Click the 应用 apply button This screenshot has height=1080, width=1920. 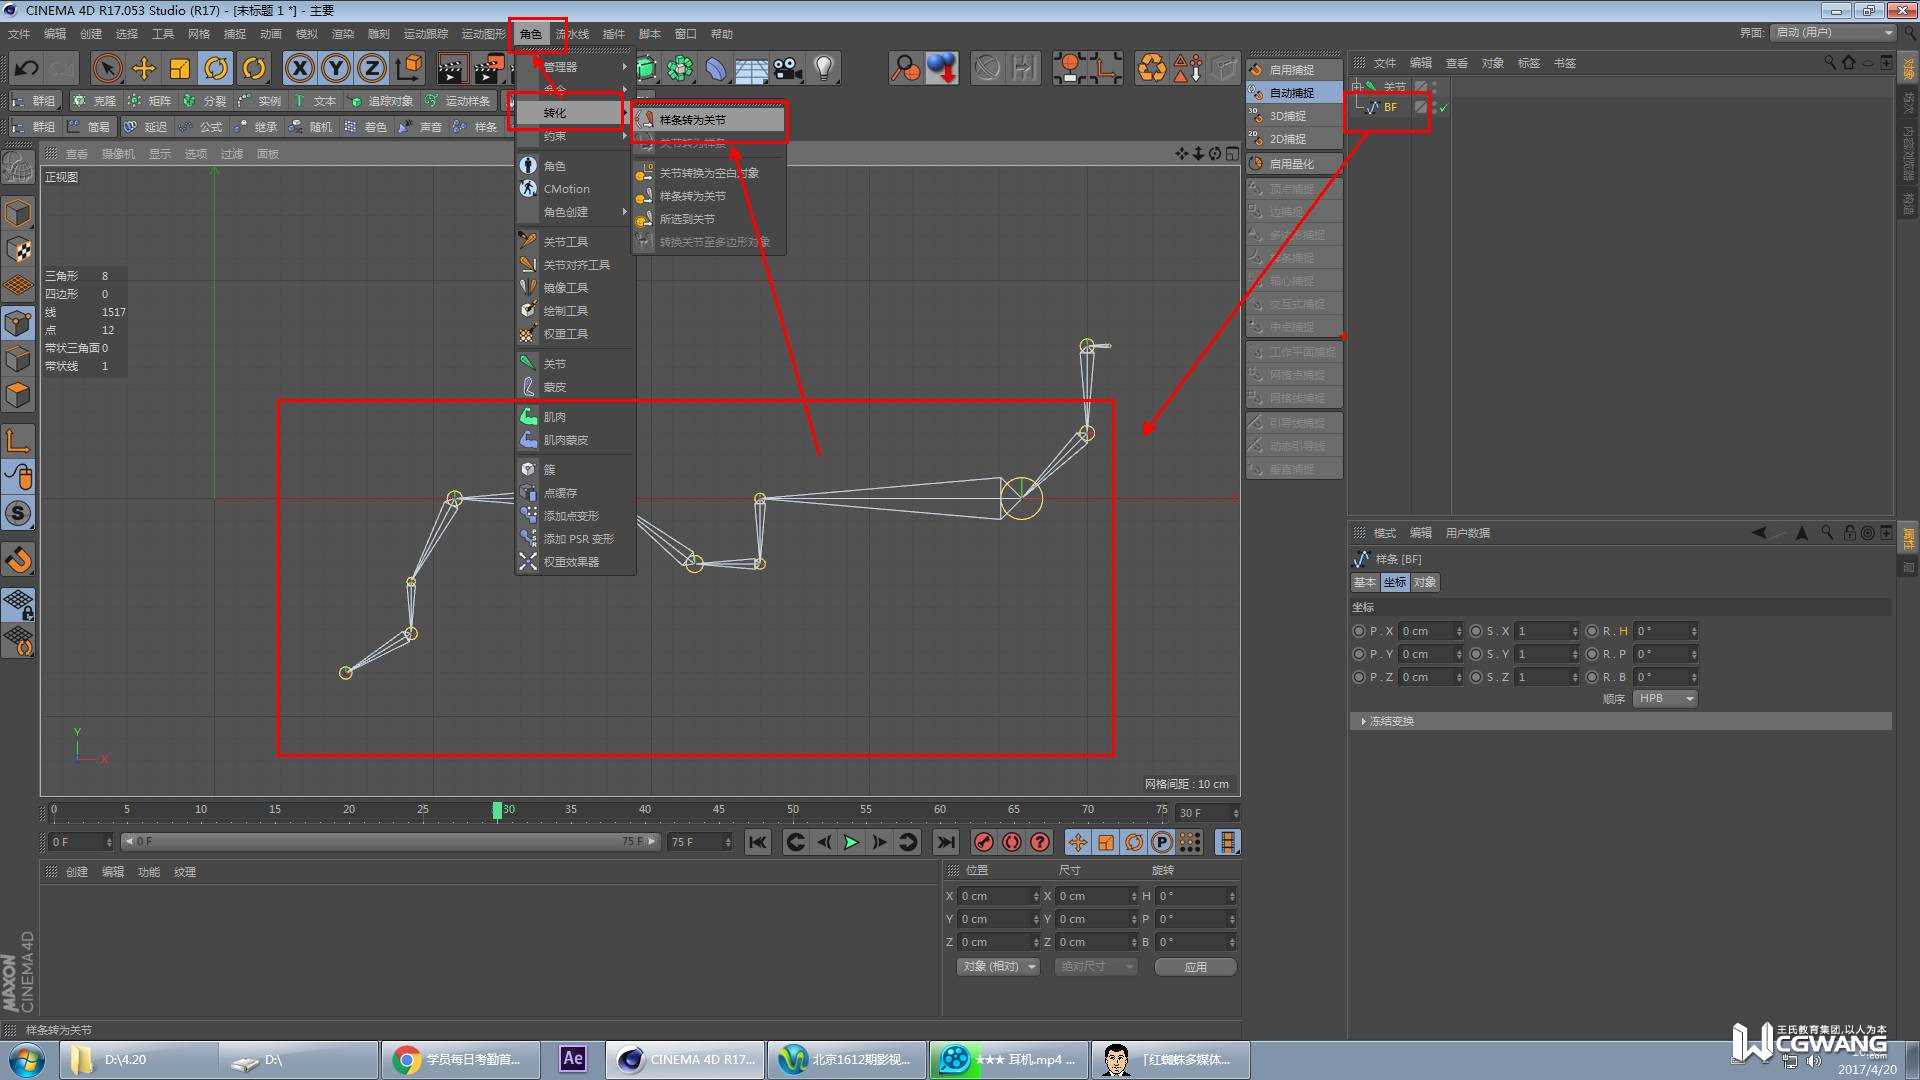(1195, 966)
